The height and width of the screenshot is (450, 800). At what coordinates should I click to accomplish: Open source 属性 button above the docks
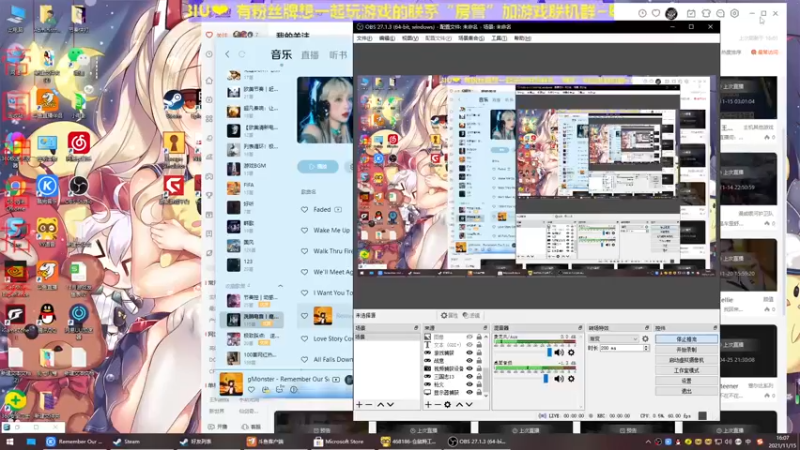tap(449, 316)
